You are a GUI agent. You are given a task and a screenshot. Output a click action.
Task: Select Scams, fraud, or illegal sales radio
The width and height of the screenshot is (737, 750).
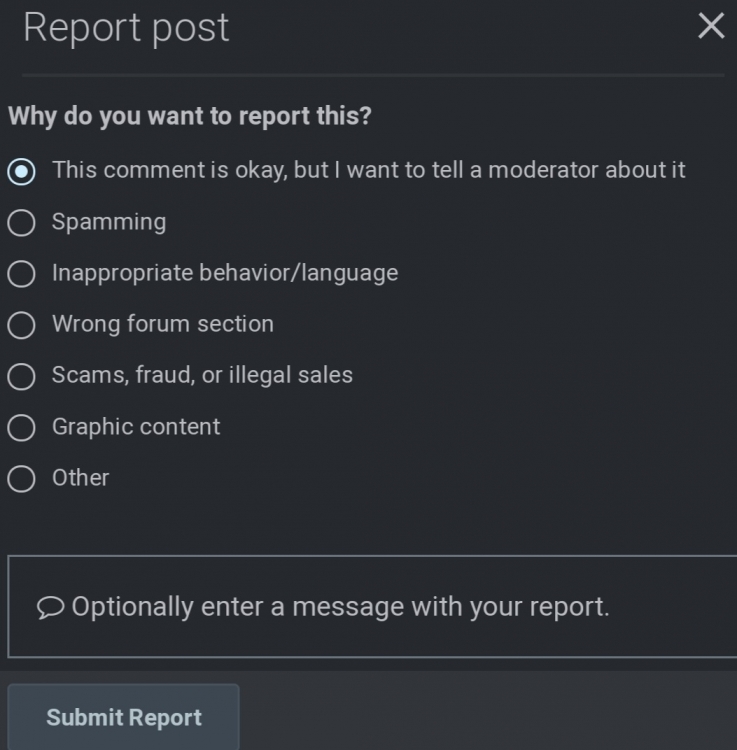coord(21,376)
